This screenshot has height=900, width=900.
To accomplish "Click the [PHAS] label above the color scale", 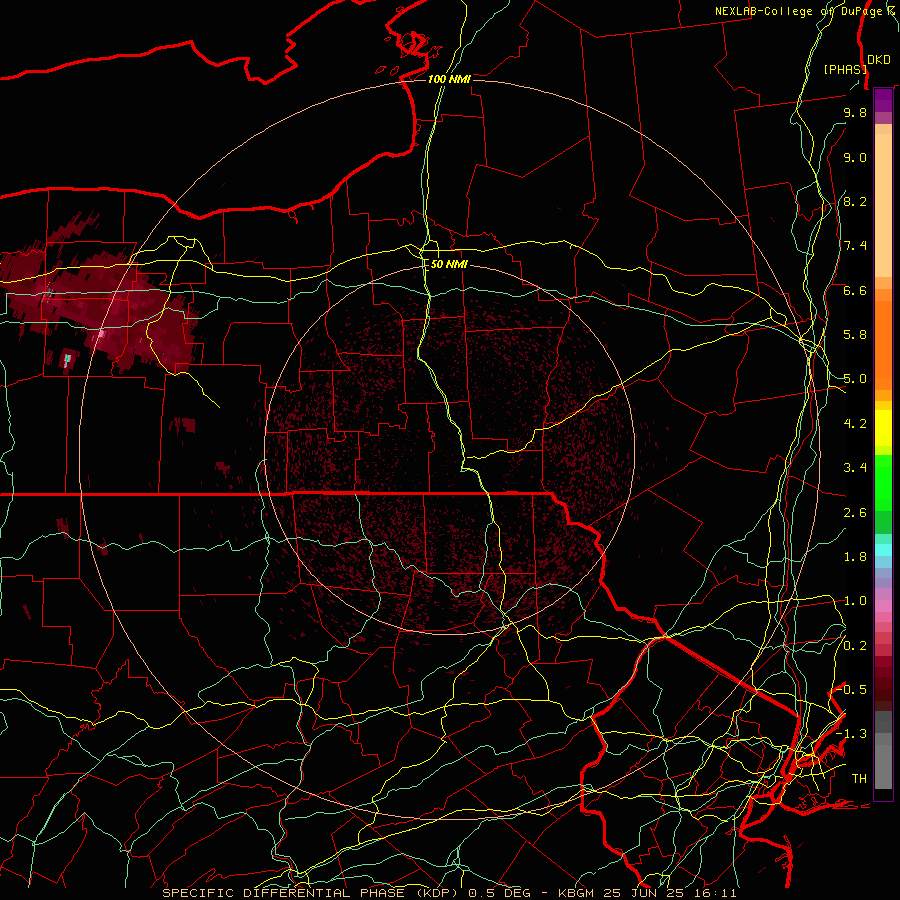I will (x=845, y=70).
